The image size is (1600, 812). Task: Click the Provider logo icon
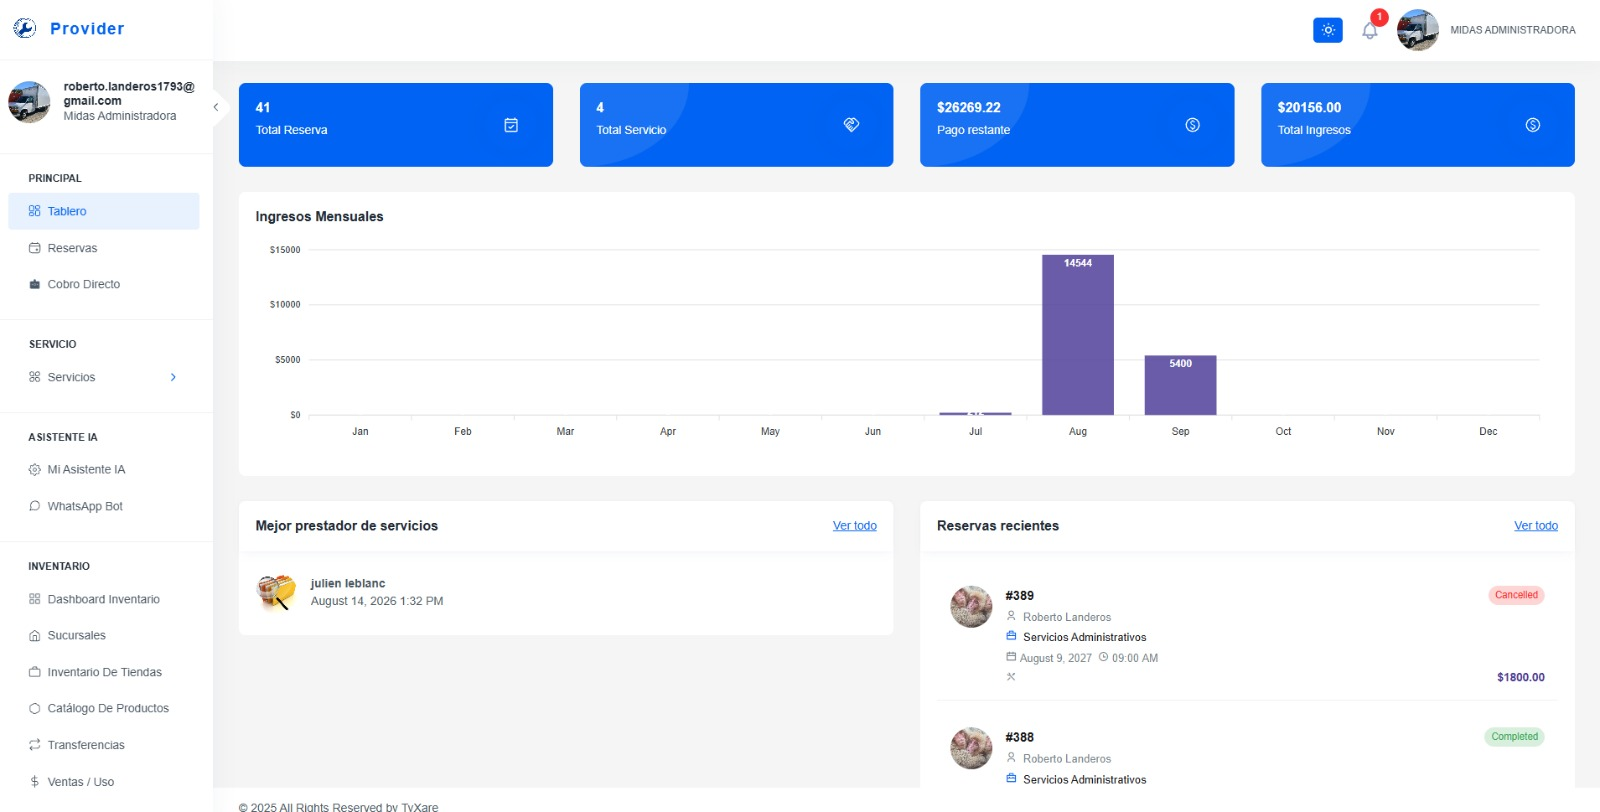click(x=25, y=28)
